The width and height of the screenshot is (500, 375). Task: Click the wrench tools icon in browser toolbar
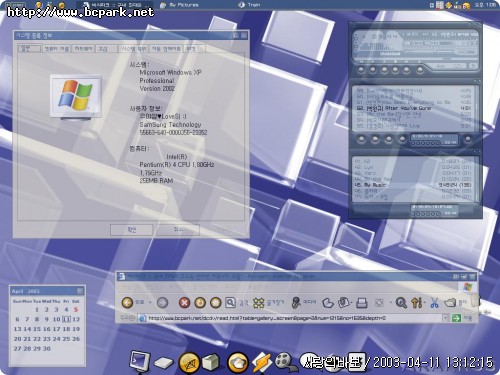pyautogui.click(x=416, y=303)
